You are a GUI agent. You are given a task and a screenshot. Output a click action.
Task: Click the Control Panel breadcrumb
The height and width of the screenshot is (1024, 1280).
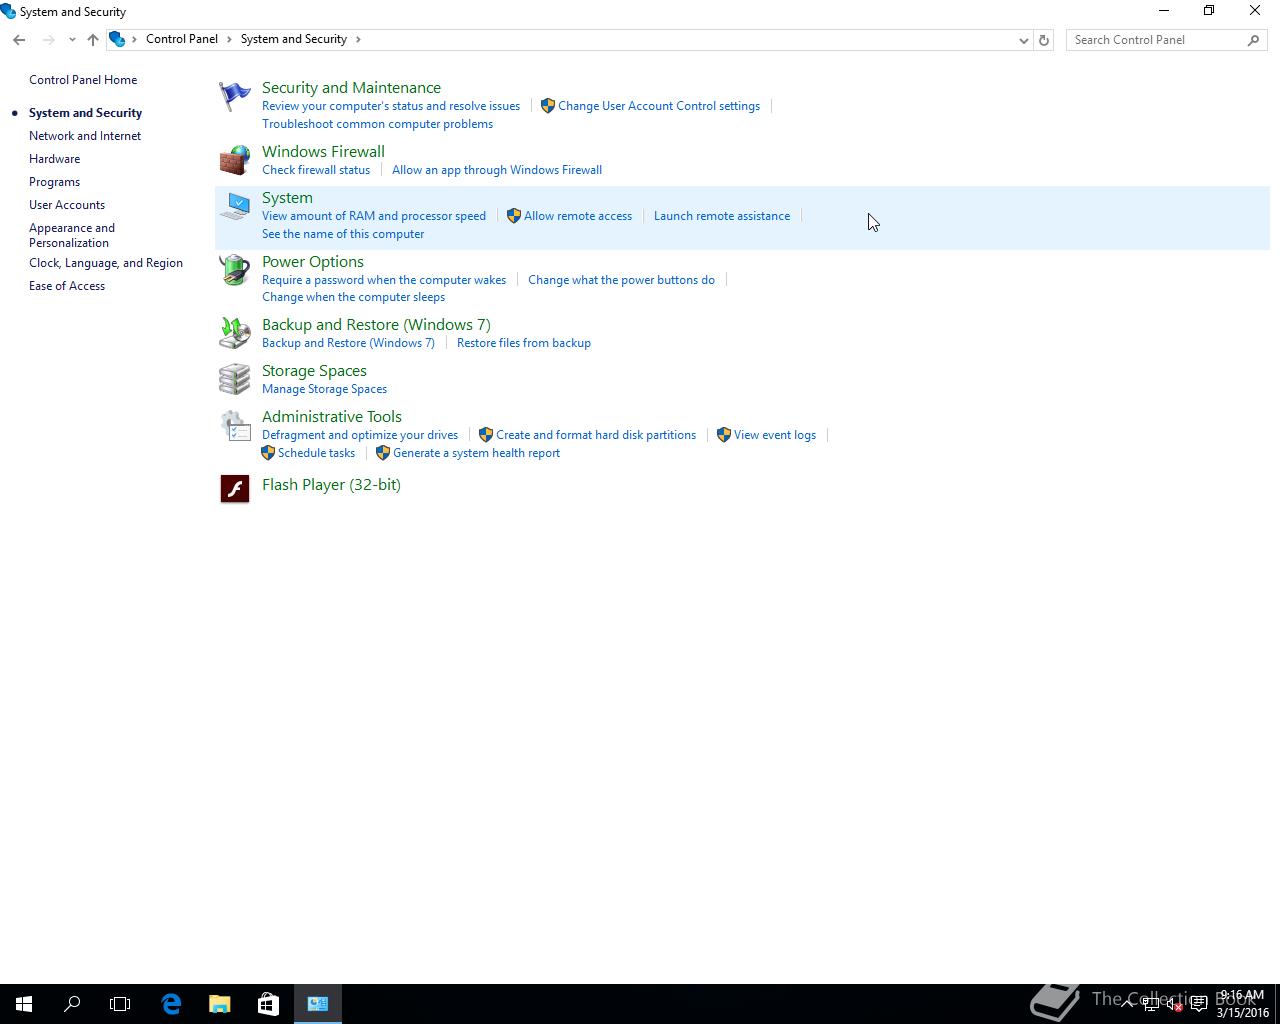(x=182, y=39)
